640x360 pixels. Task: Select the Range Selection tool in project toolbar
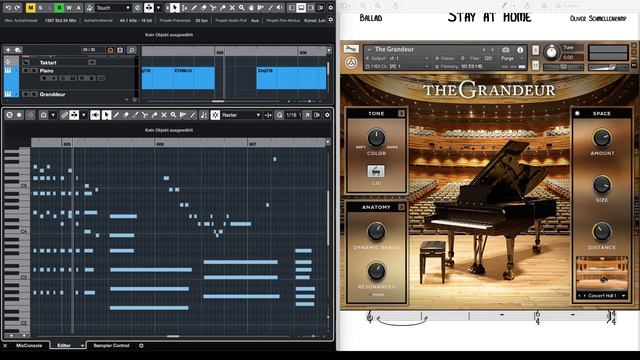(184, 8)
